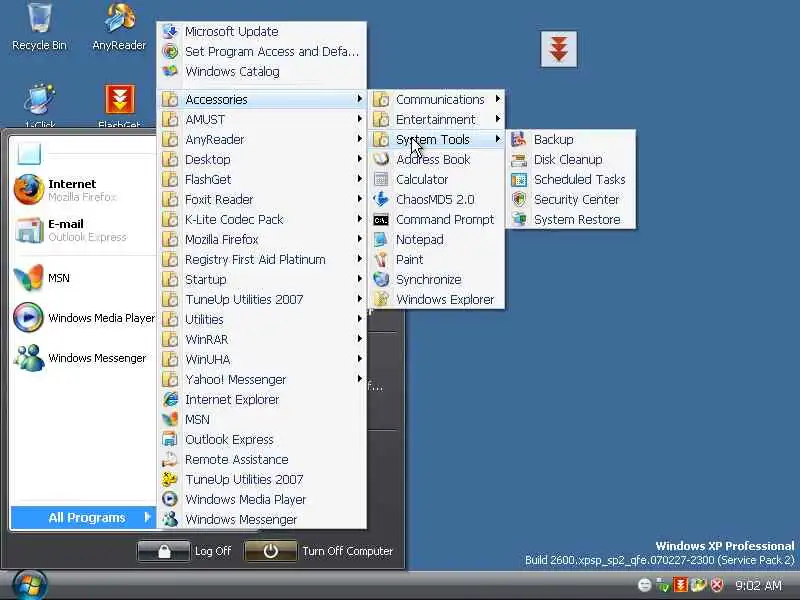Screen dimensions: 800x600
Task: Click the AnyReader desktop icon
Action: (x=119, y=18)
